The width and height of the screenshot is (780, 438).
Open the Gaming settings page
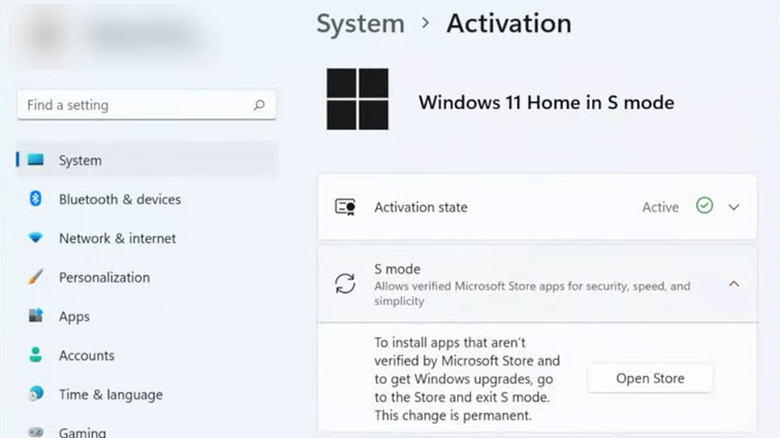point(82,432)
